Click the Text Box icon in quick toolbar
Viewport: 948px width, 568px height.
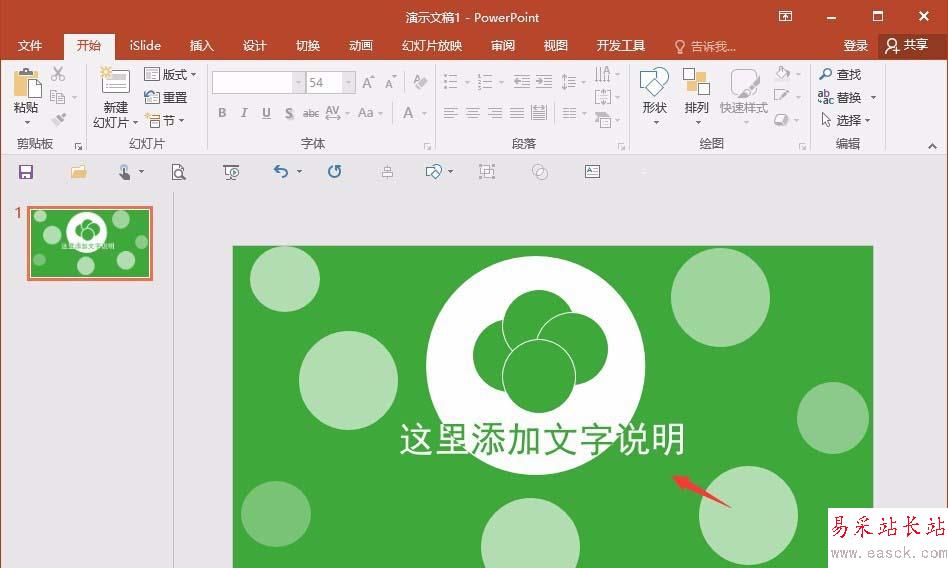[592, 172]
